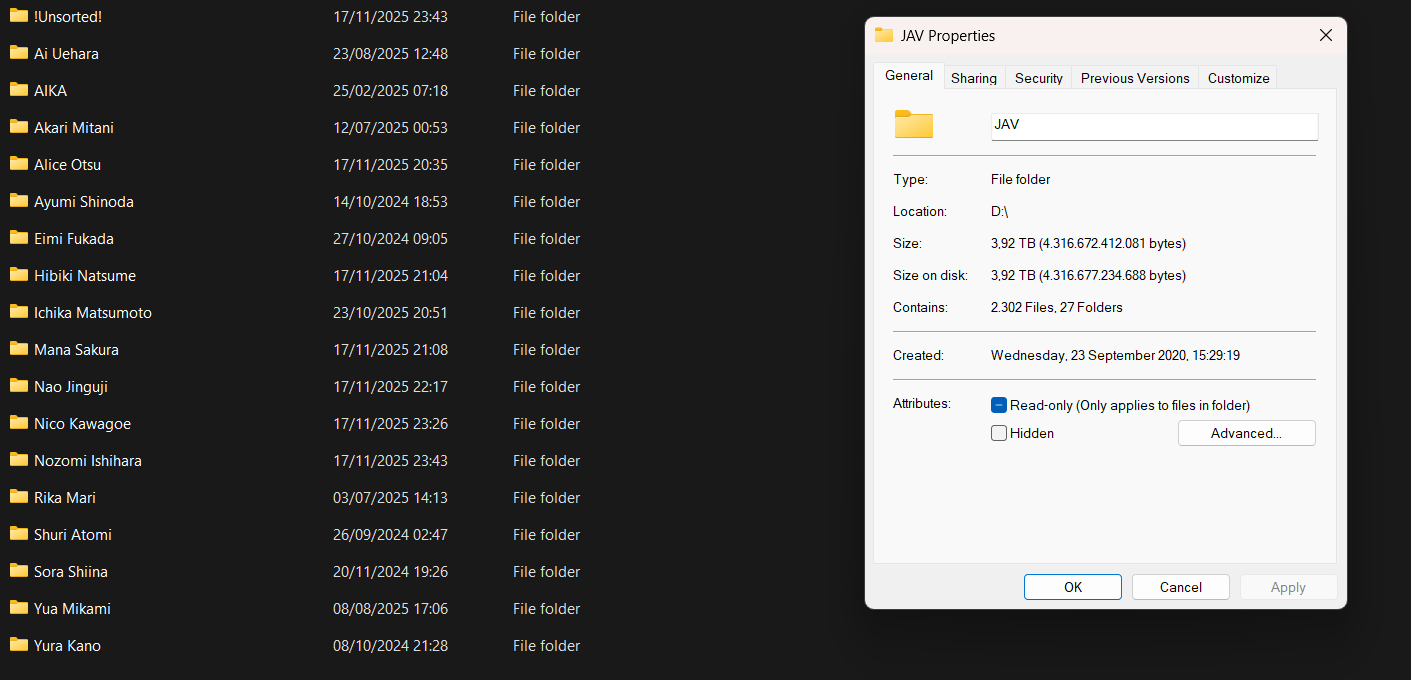Select the AIKA folder name

pyautogui.click(x=50, y=91)
